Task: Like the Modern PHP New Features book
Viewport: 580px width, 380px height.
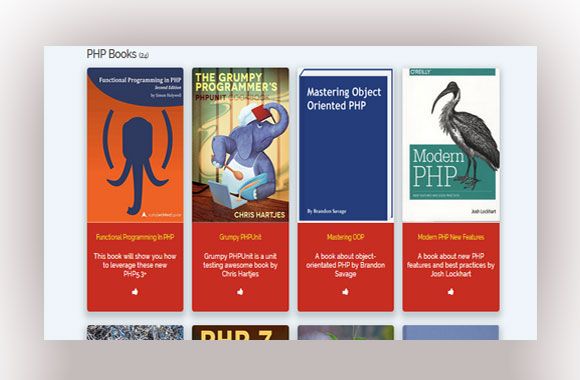Action: tap(451, 292)
